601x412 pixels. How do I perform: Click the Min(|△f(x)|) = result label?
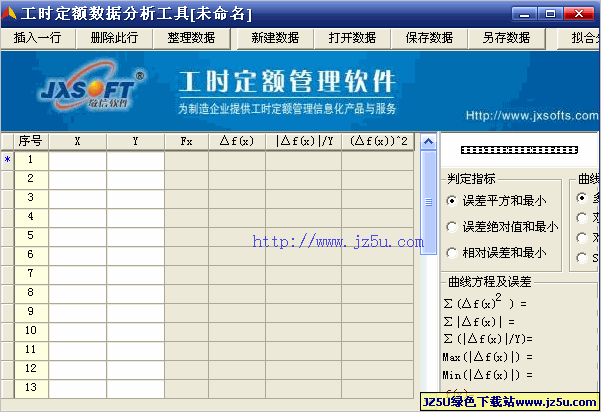[488, 374]
